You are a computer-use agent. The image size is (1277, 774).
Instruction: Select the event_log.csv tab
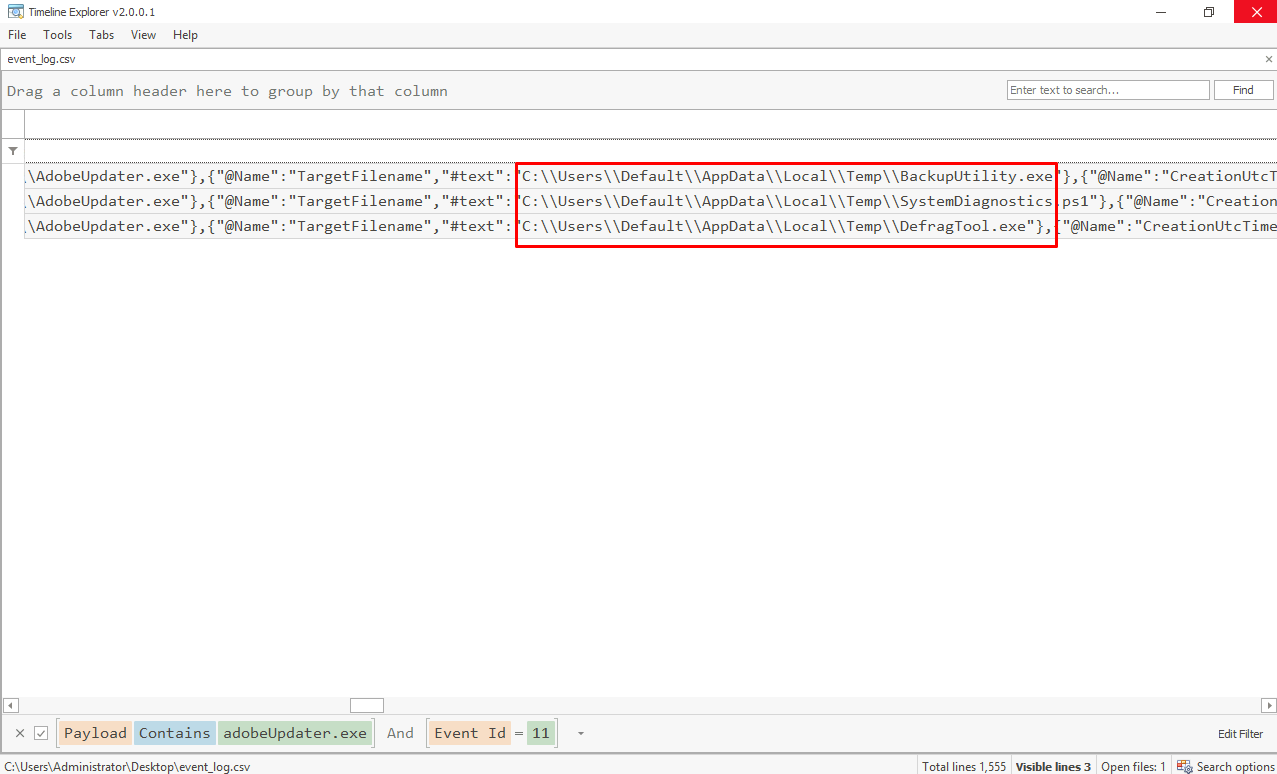click(x=41, y=59)
